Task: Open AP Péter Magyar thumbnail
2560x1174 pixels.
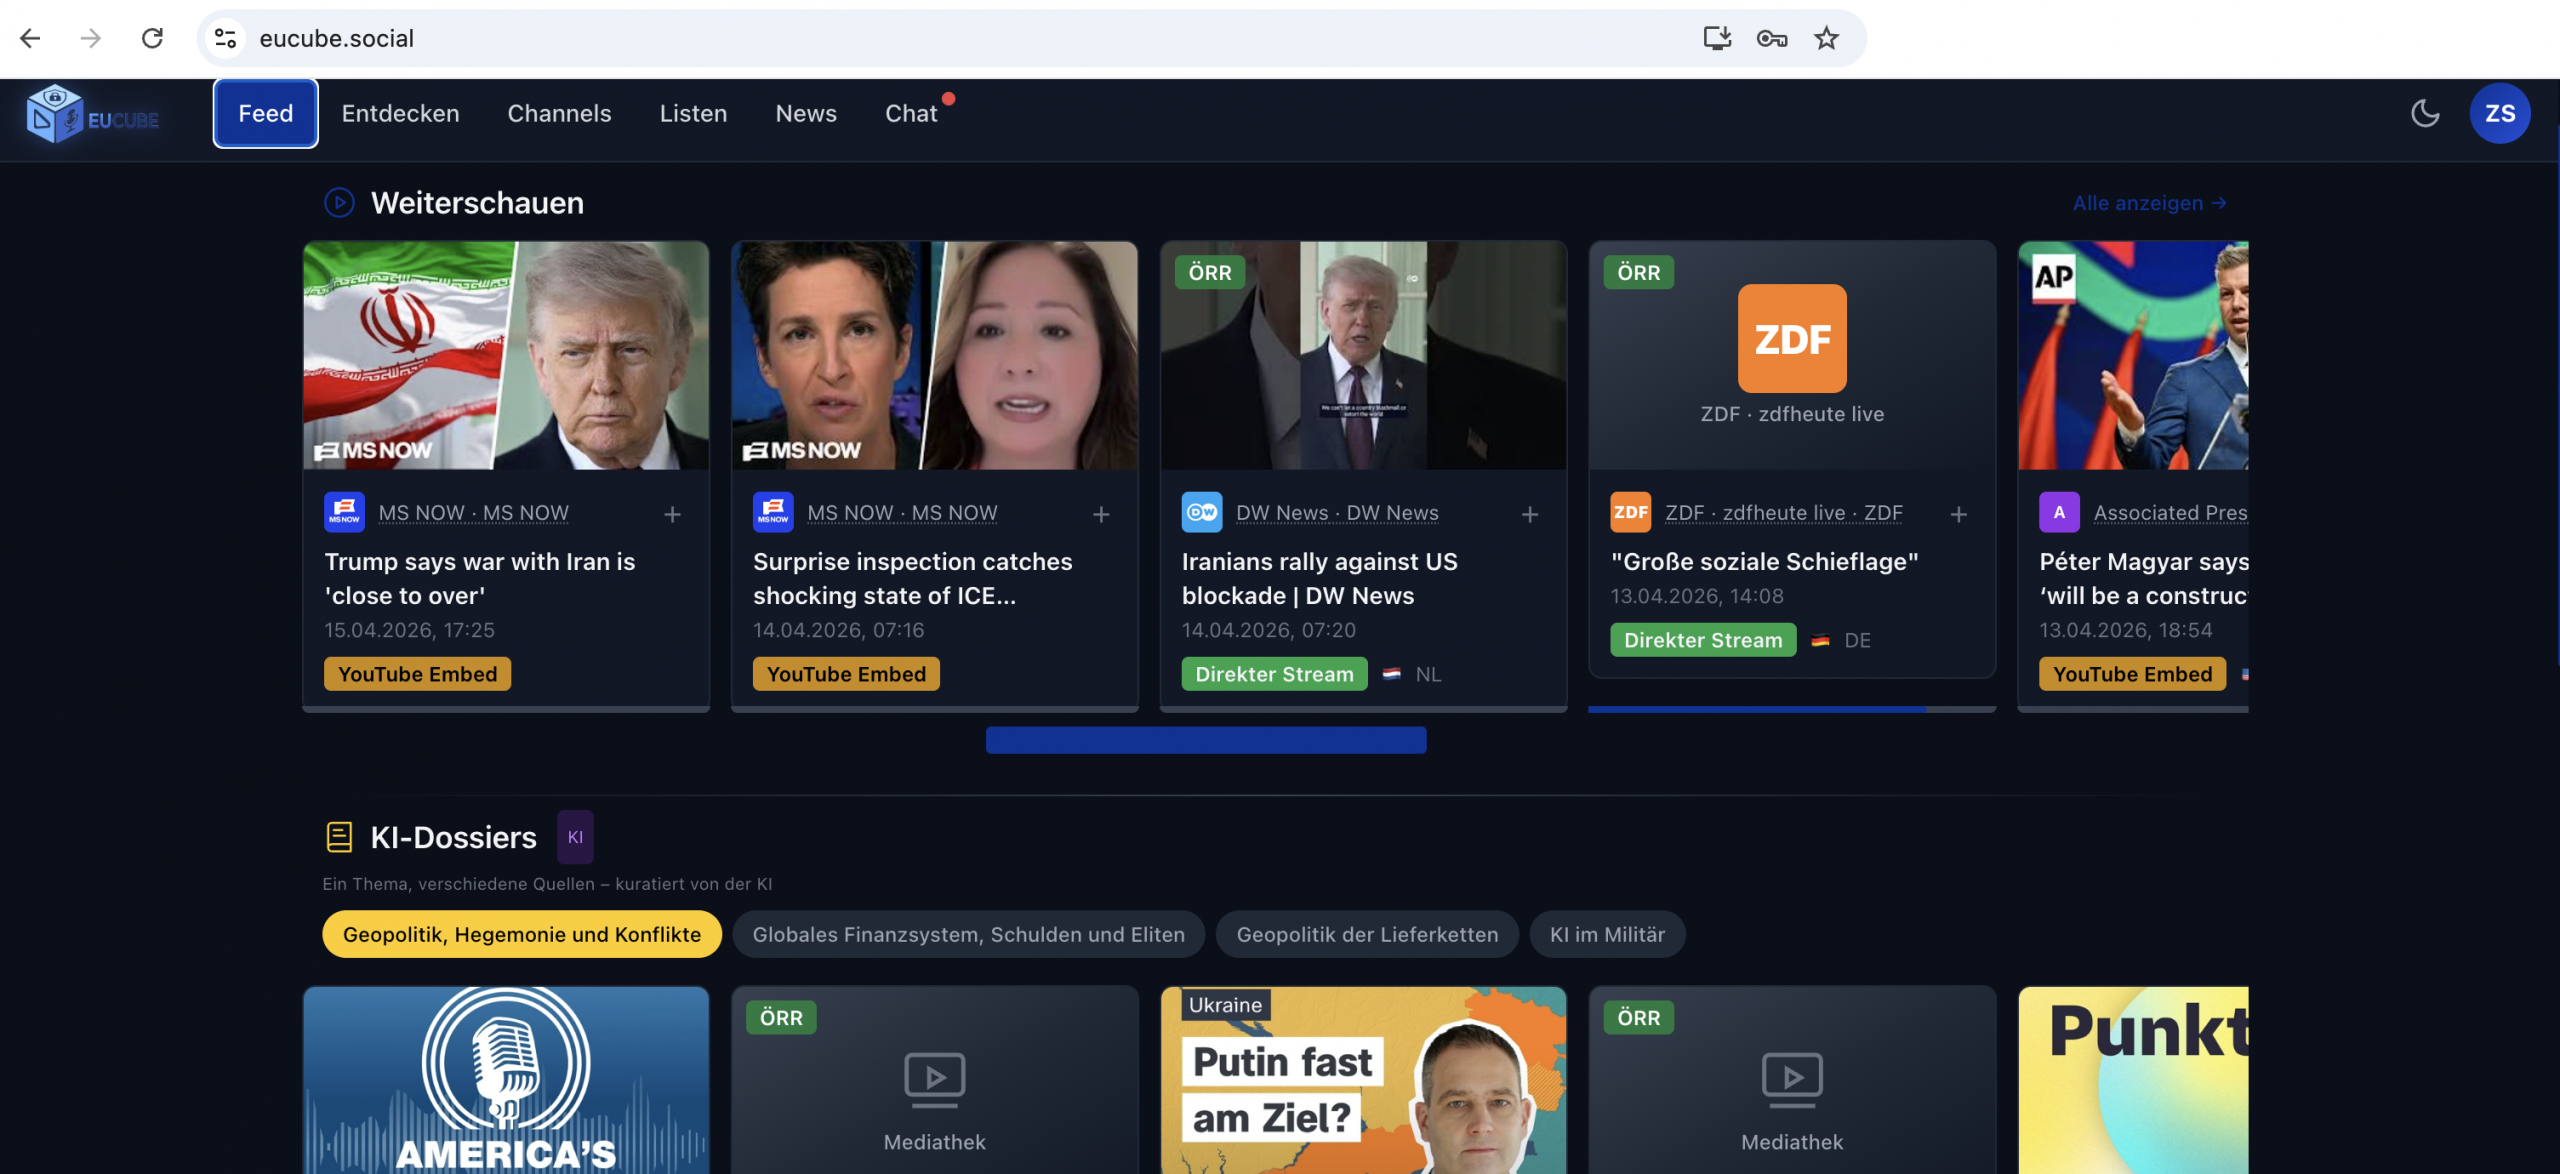Action: [2133, 355]
